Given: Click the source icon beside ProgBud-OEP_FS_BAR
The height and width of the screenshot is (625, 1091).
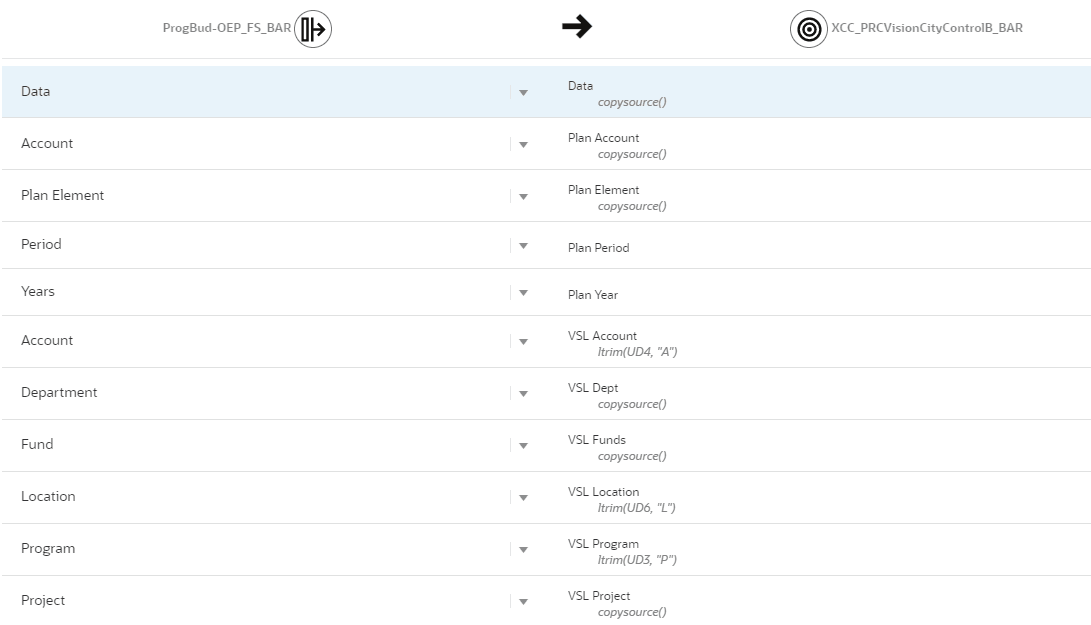Looking at the screenshot, I should 312,29.
